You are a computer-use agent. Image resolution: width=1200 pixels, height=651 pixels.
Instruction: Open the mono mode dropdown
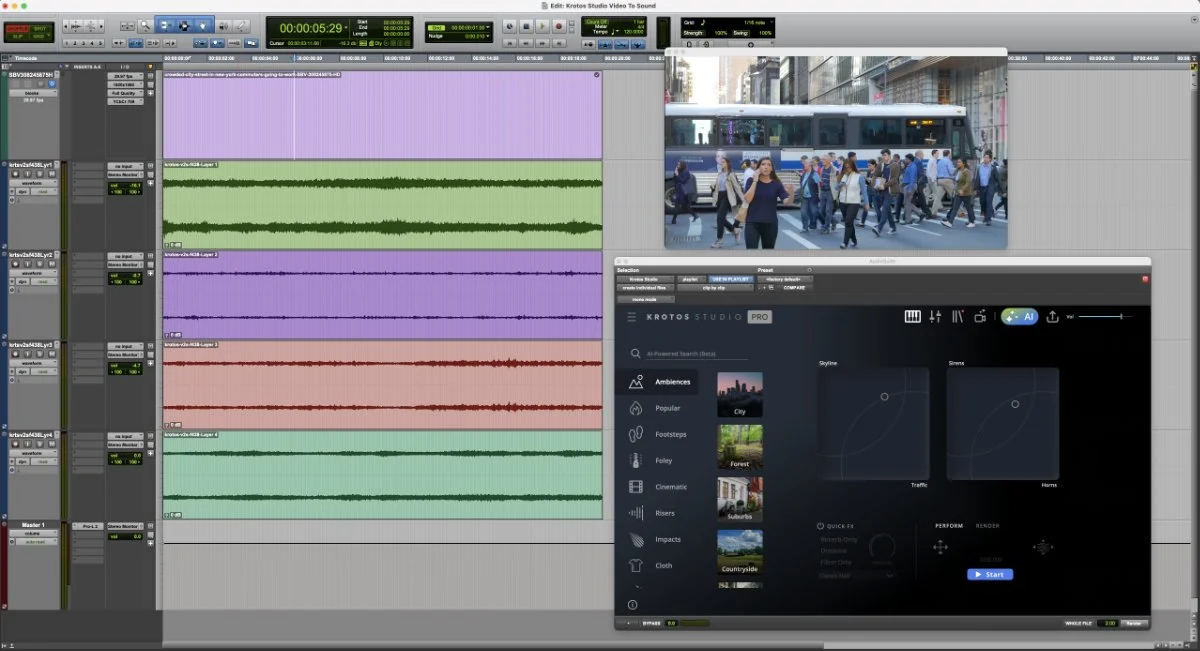[x=646, y=299]
